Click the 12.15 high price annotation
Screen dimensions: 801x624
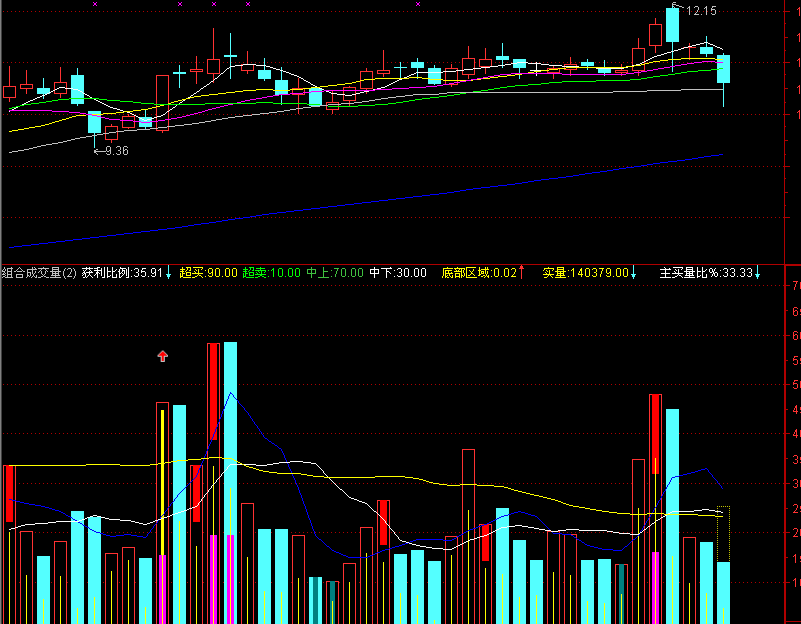(x=701, y=11)
